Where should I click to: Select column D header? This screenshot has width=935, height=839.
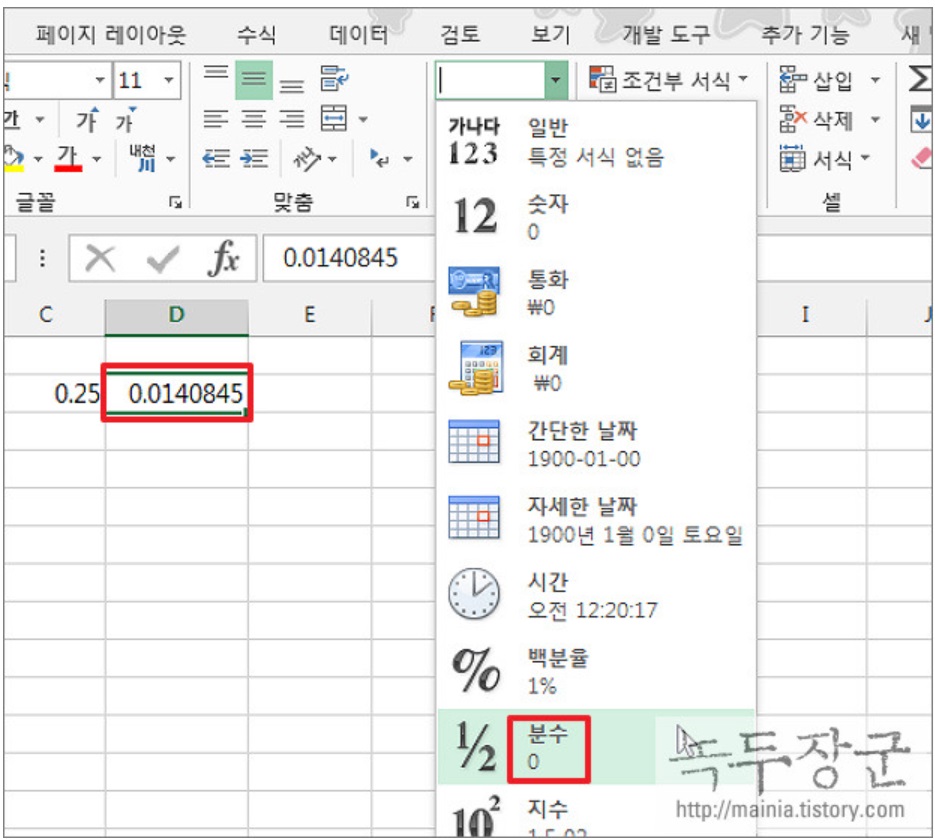coord(177,316)
